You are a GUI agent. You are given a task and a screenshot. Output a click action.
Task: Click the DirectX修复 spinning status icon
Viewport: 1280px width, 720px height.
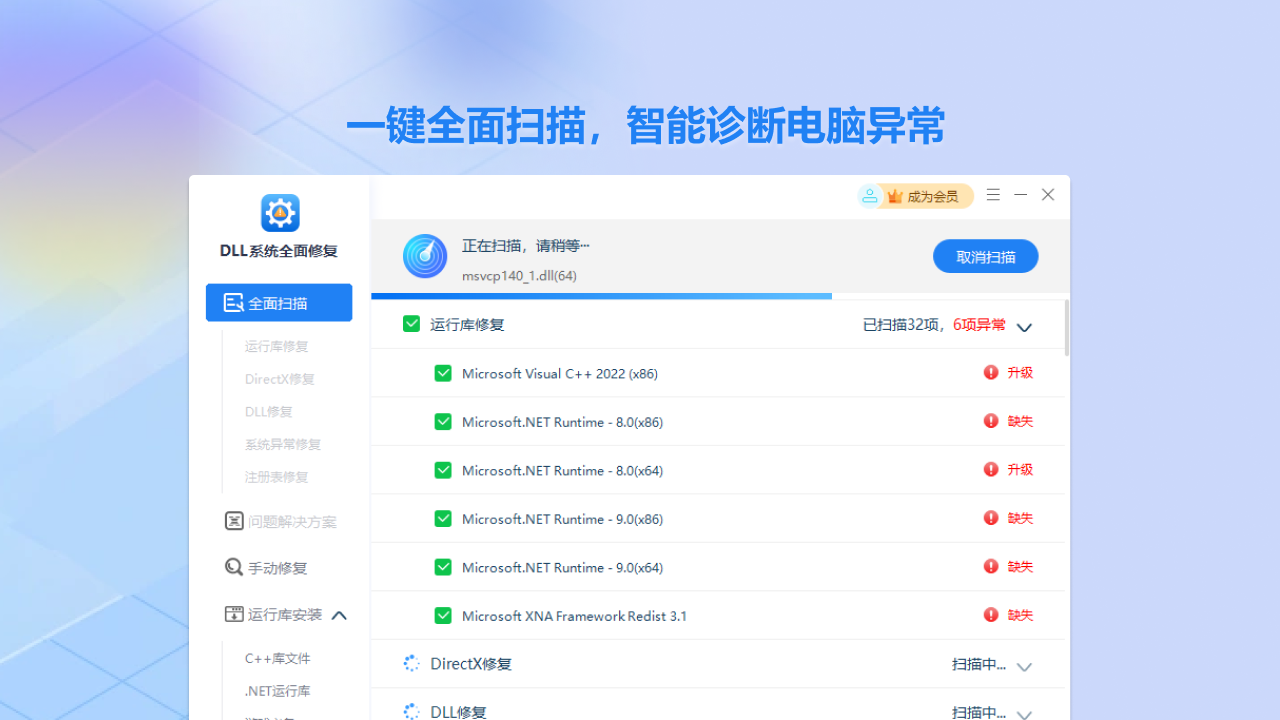[x=411, y=663]
